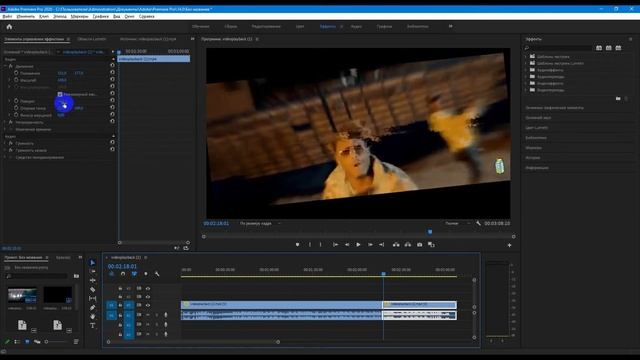Viewport: 640px width, 360px height.
Task: Export a frame with the camera icon
Action: [420, 244]
